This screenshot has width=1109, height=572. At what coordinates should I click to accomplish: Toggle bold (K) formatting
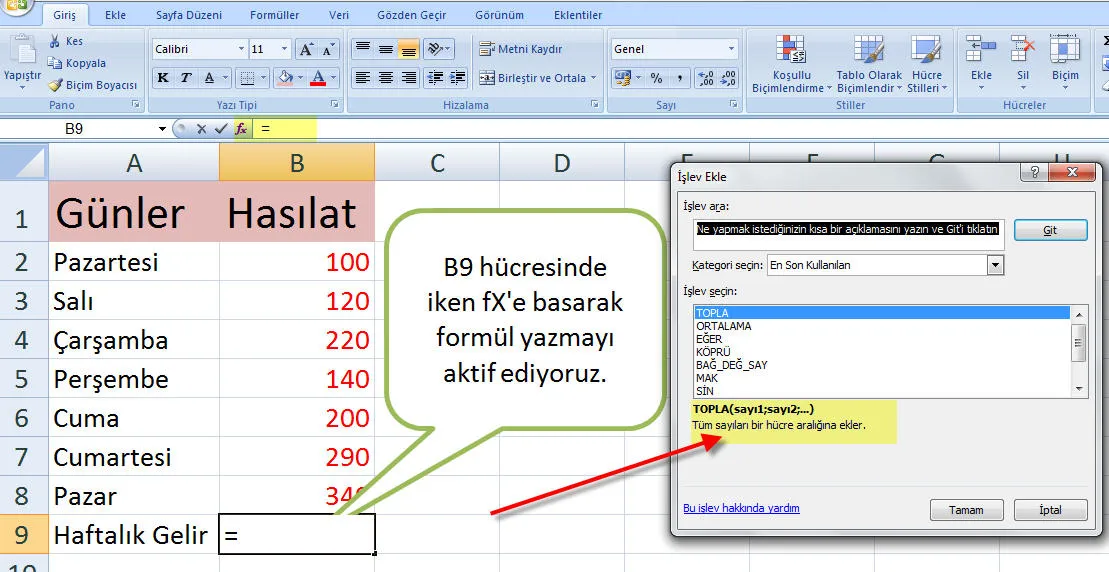tap(163, 78)
